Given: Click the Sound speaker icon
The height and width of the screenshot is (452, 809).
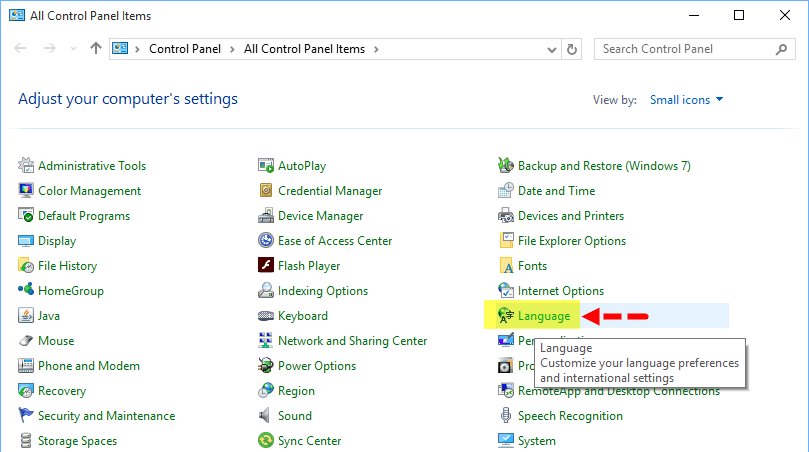Looking at the screenshot, I should (266, 416).
